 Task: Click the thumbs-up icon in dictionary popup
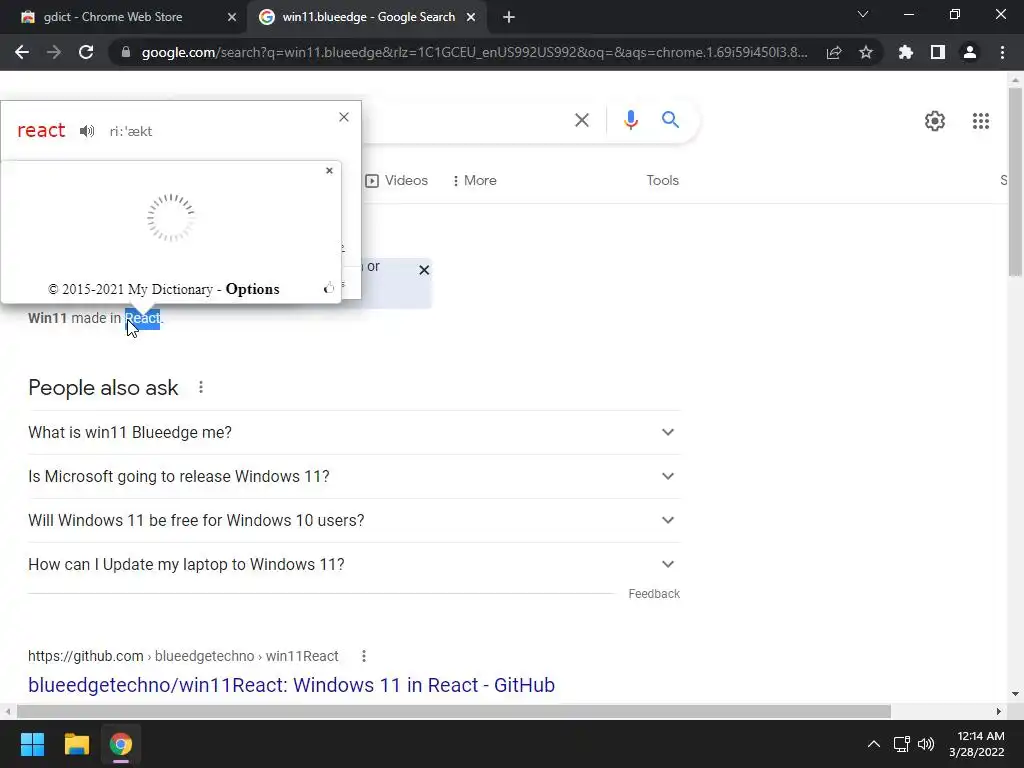click(328, 288)
